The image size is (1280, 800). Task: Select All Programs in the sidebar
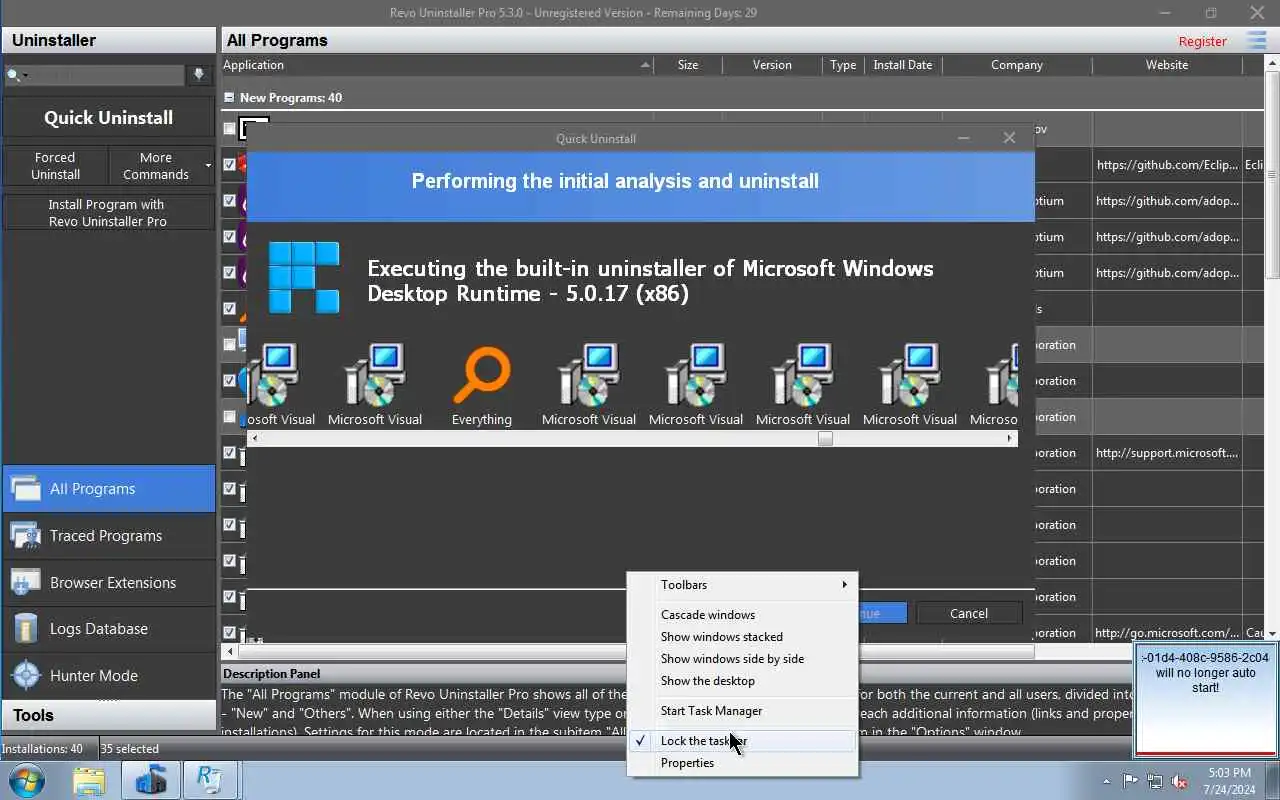tap(108, 489)
